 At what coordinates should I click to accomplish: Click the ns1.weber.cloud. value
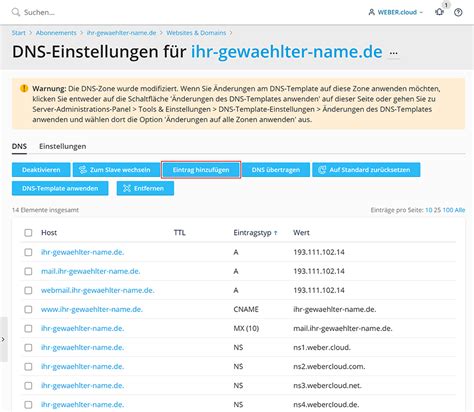322,347
